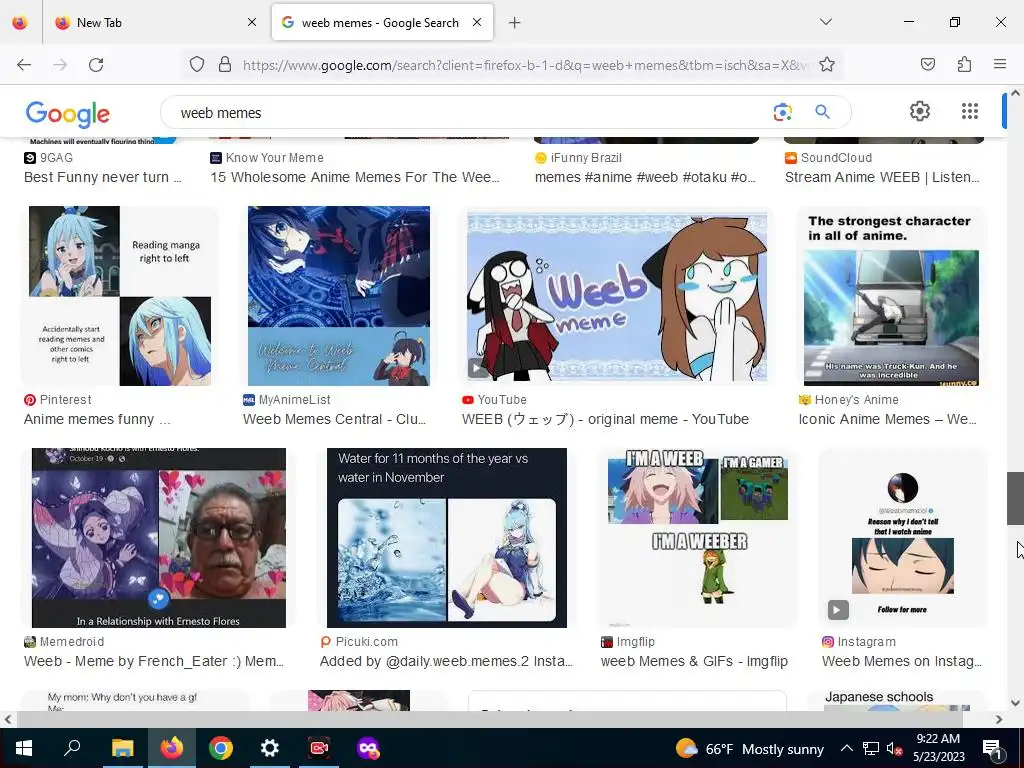Open the Weeb Memes Central blue anime image

point(338,296)
